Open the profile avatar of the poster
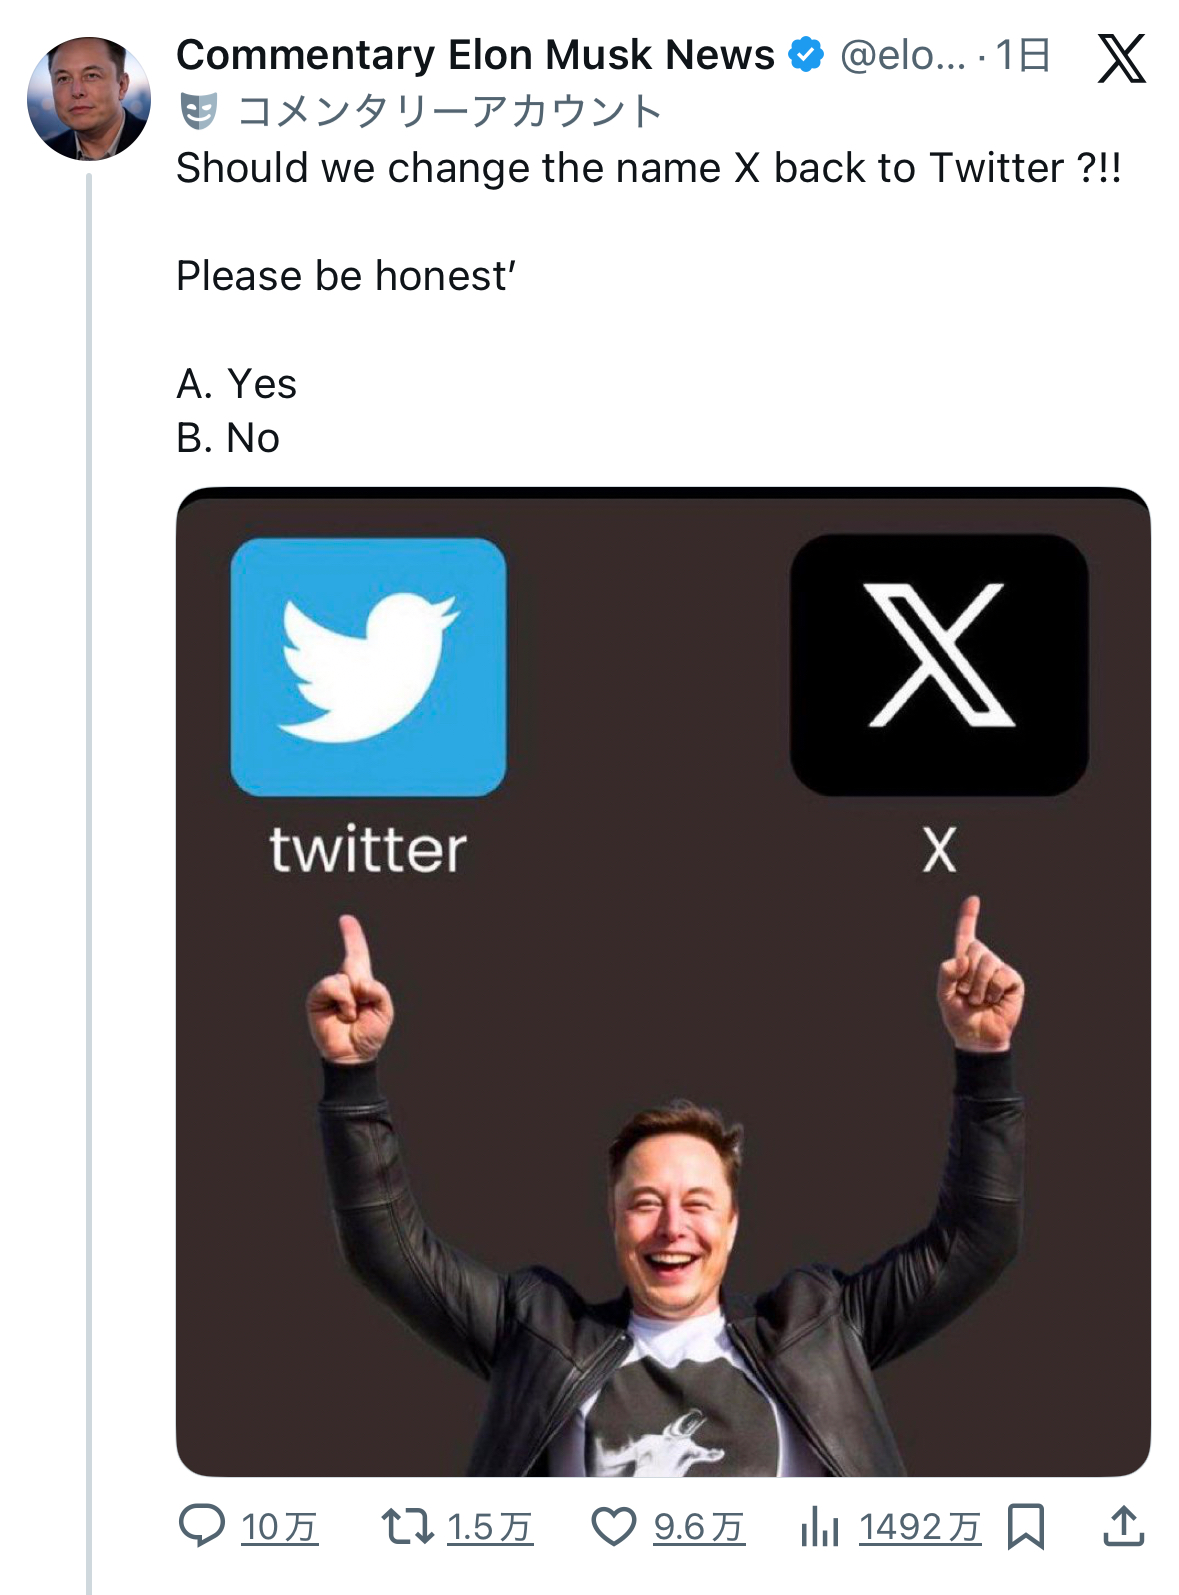The height and width of the screenshot is (1595, 1179). point(89,98)
